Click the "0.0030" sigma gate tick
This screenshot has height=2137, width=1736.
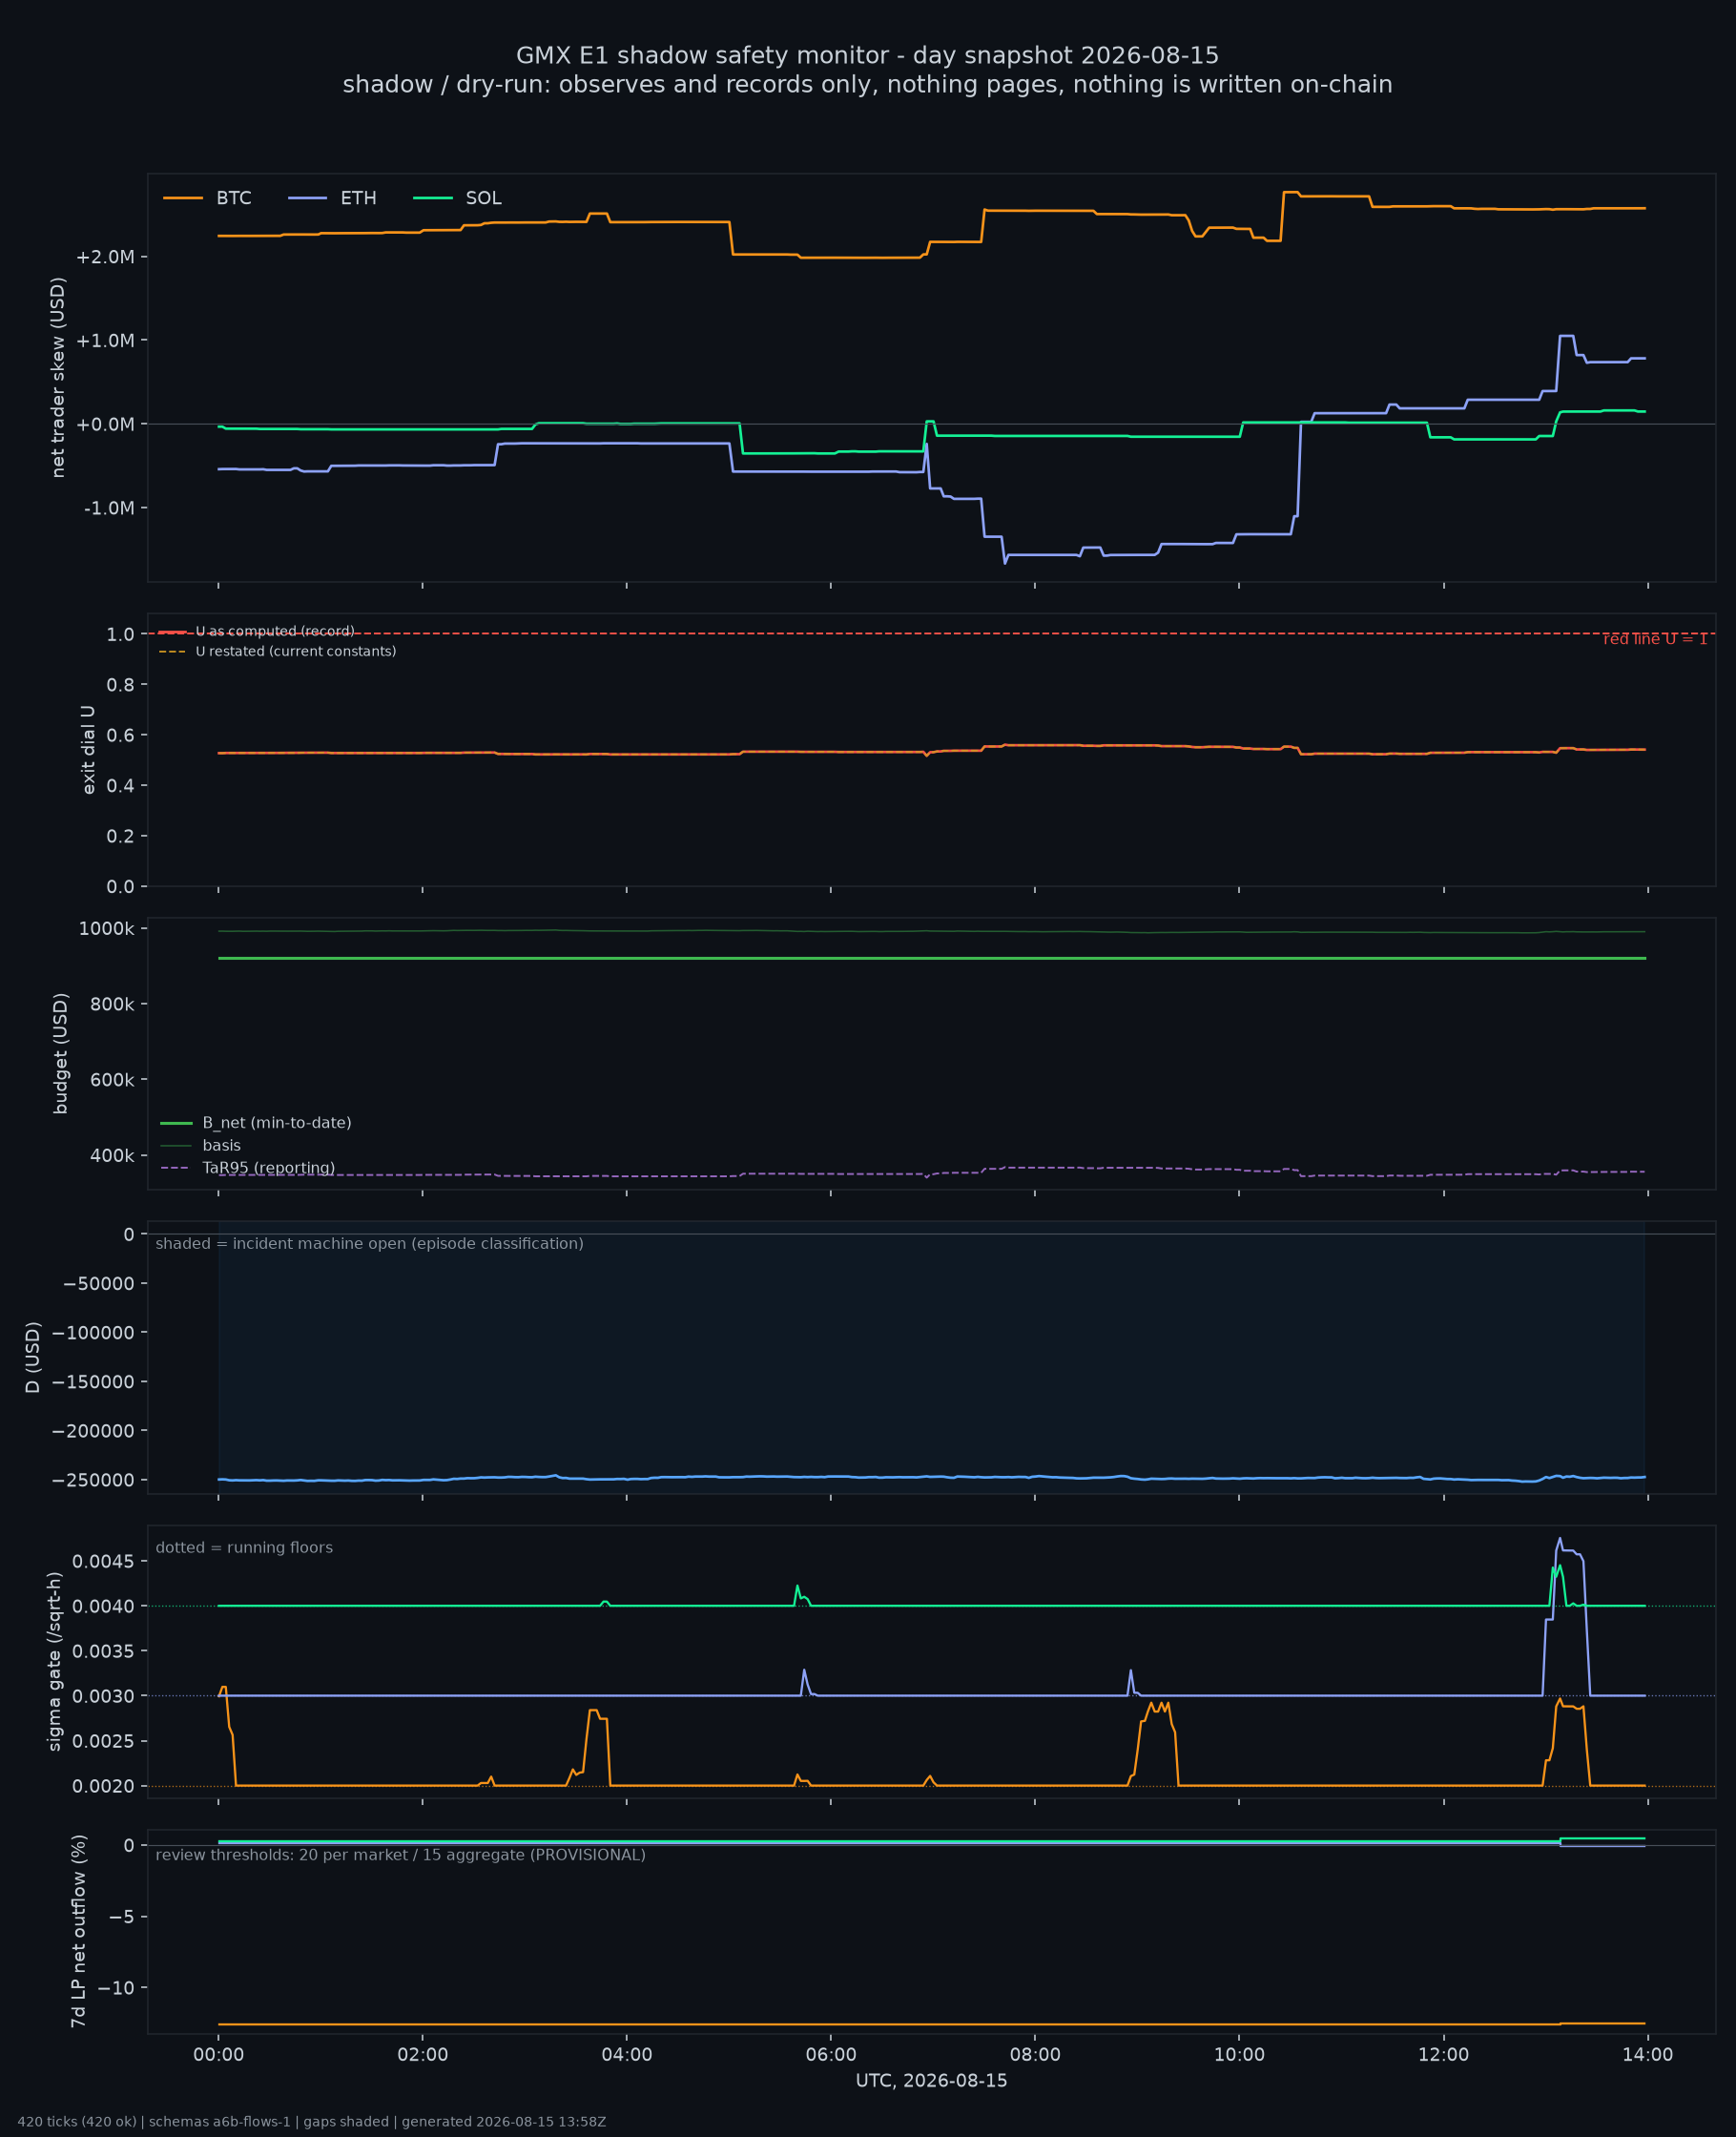point(103,1697)
